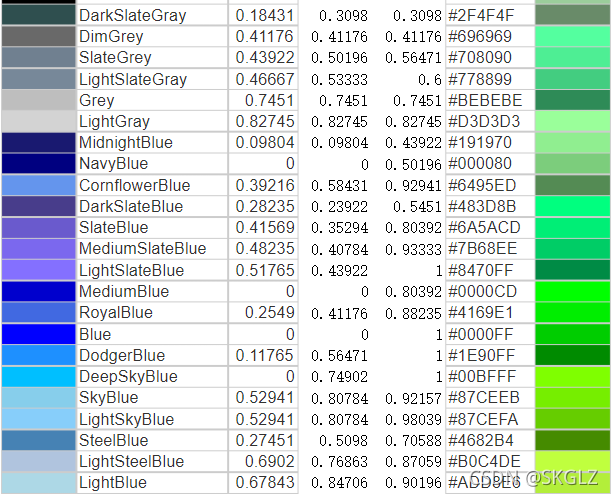This screenshot has width=613, height=496.
Task: Click the hex value '#6A5ACD'
Action: tap(484, 227)
